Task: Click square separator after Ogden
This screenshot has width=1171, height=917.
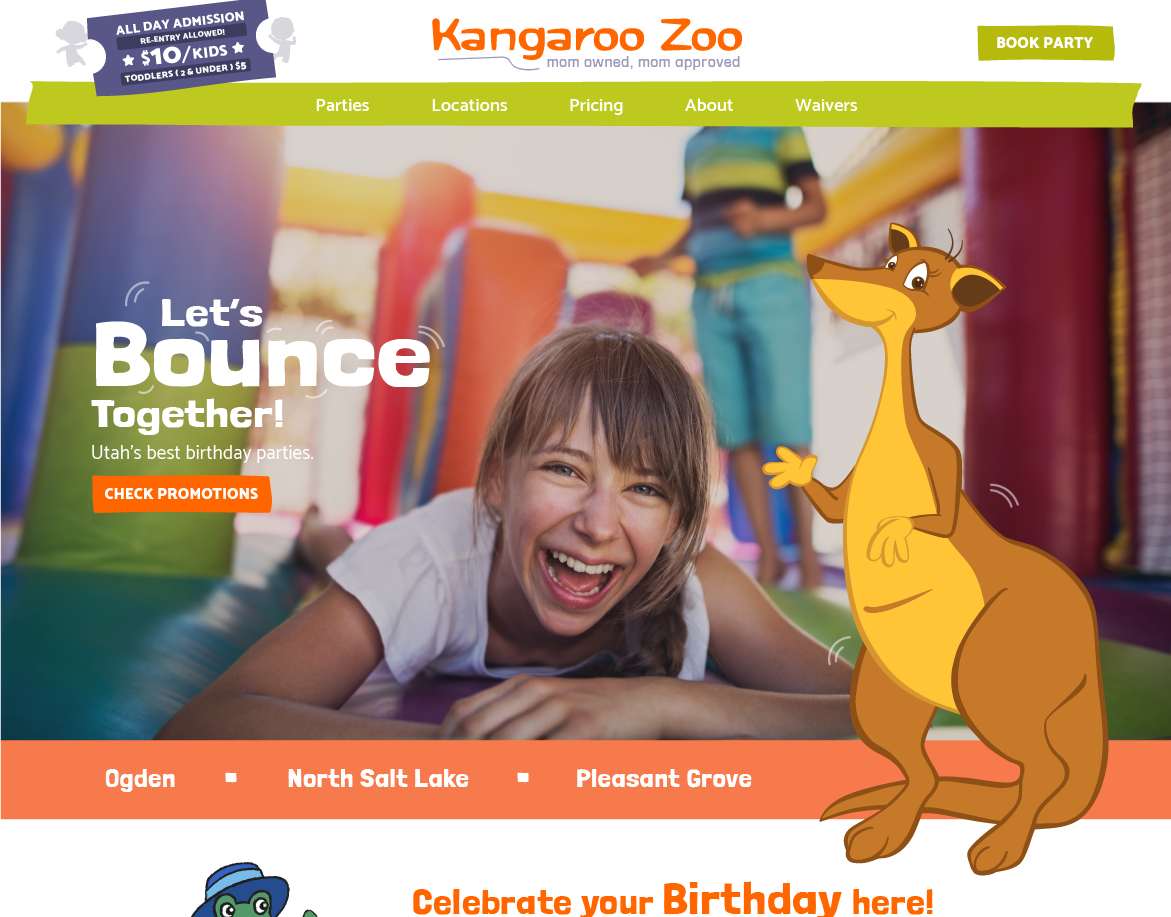Action: tap(231, 778)
